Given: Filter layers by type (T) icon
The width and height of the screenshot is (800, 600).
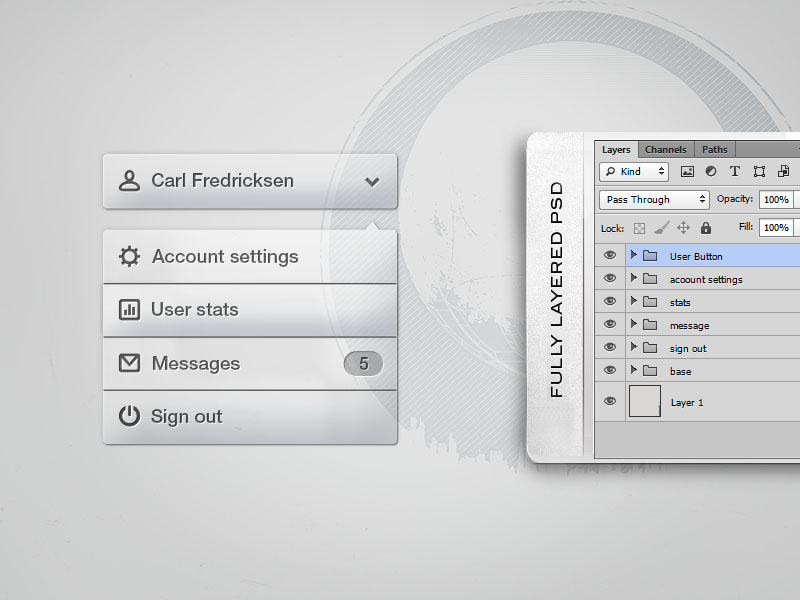Looking at the screenshot, I should 735,171.
